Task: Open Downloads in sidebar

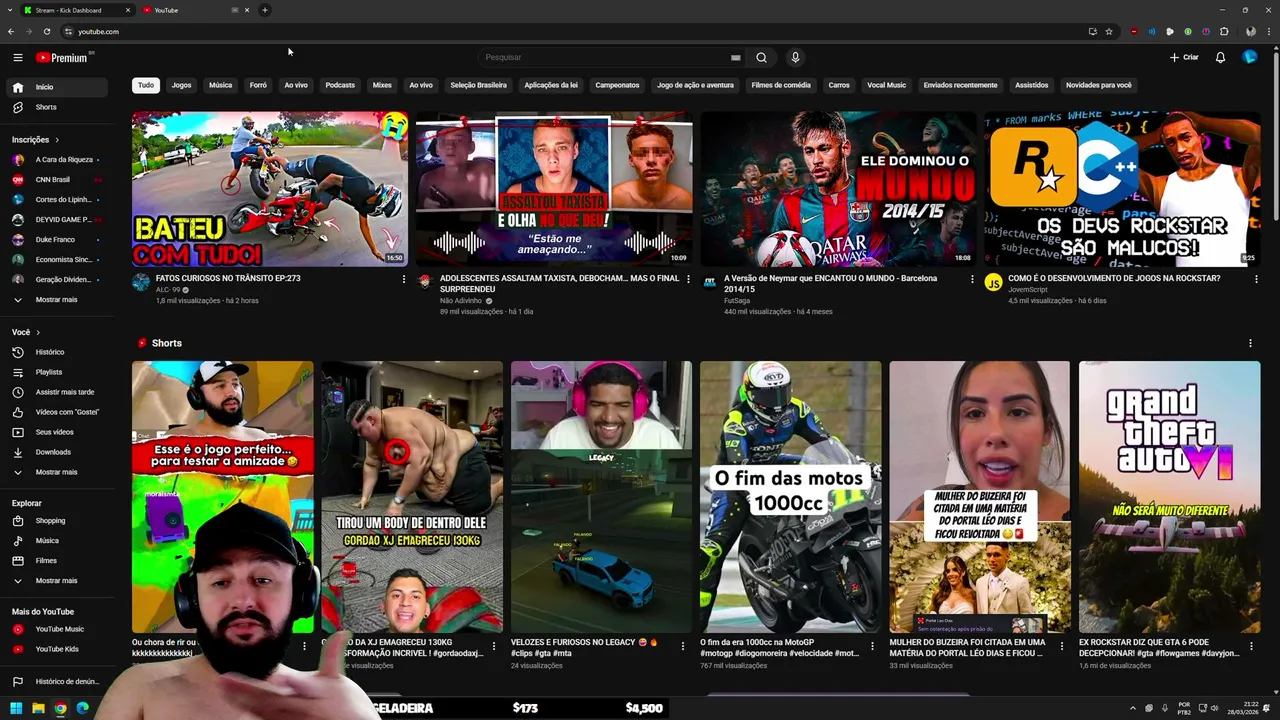Action: [x=58, y=452]
